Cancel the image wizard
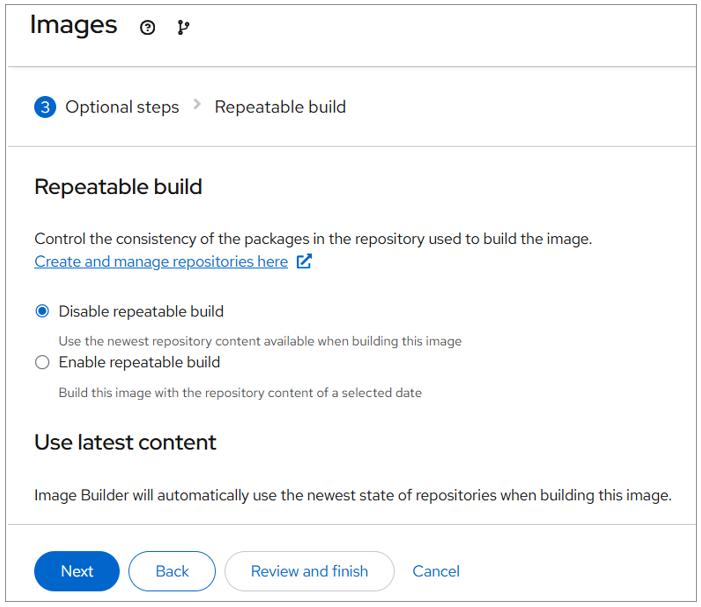701x607 pixels. (436, 571)
